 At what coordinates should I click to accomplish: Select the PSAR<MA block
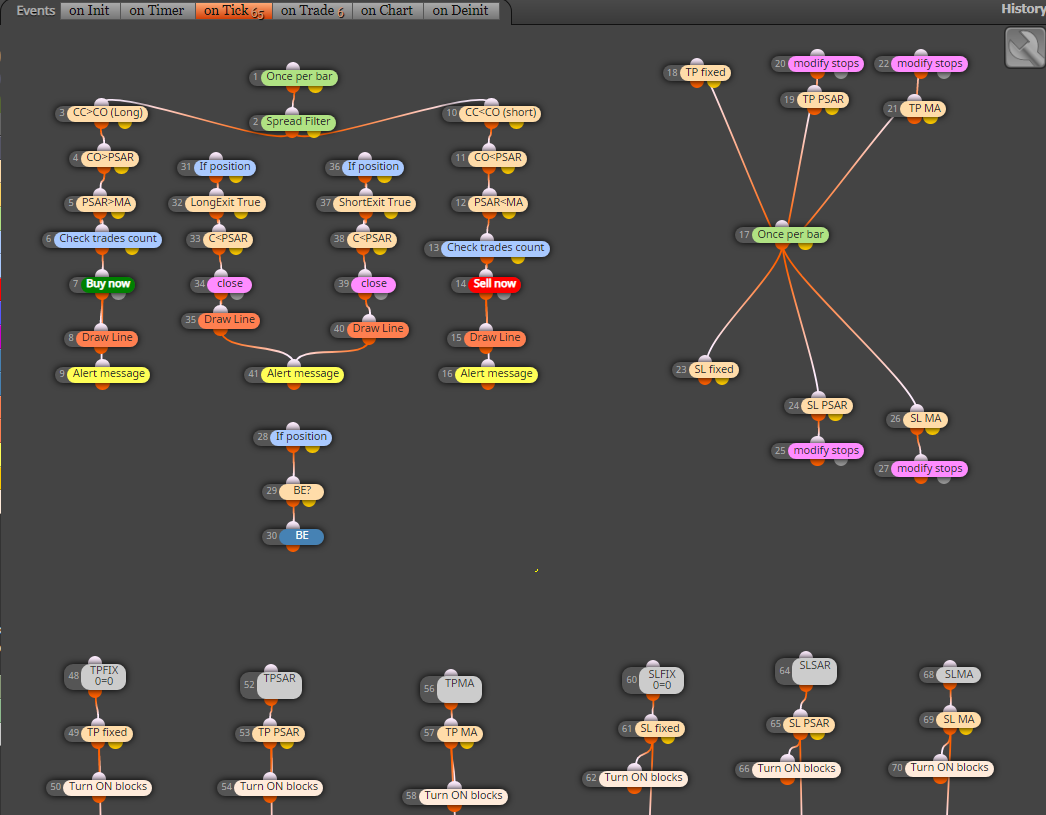click(x=498, y=203)
